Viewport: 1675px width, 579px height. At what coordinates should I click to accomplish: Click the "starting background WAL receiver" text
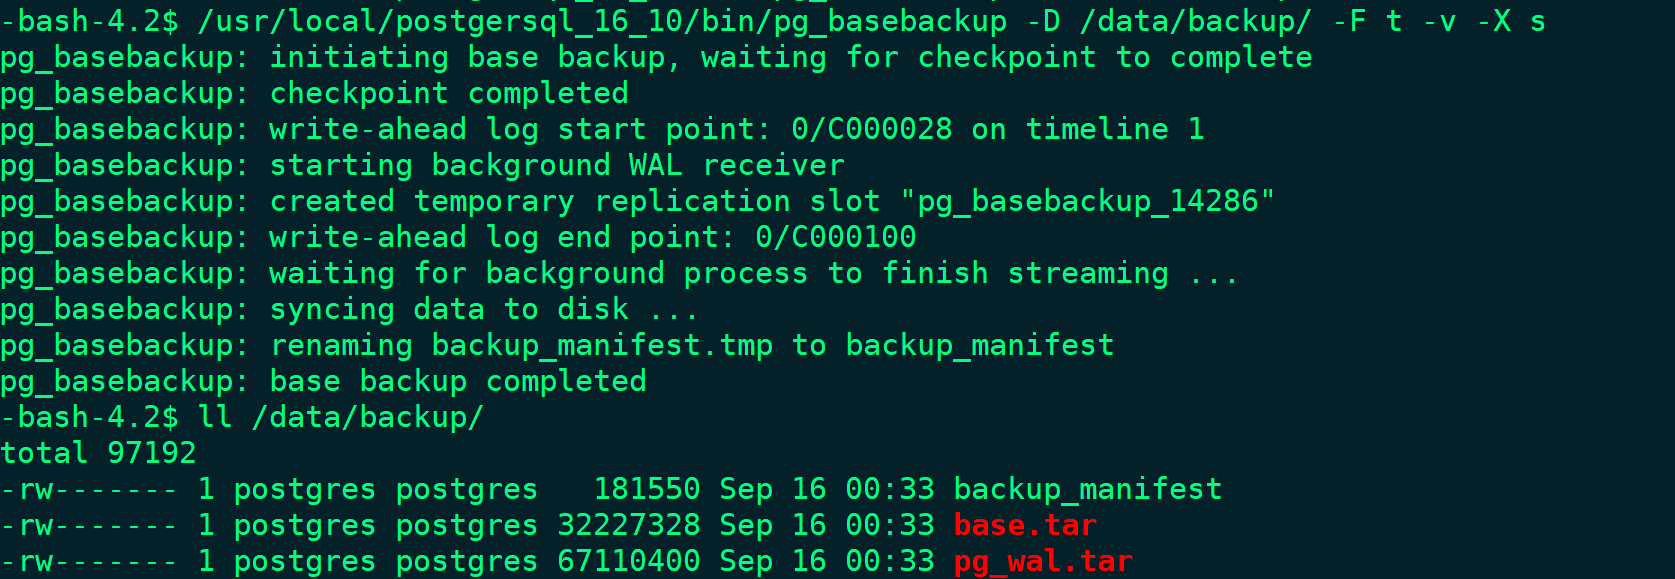click(557, 166)
